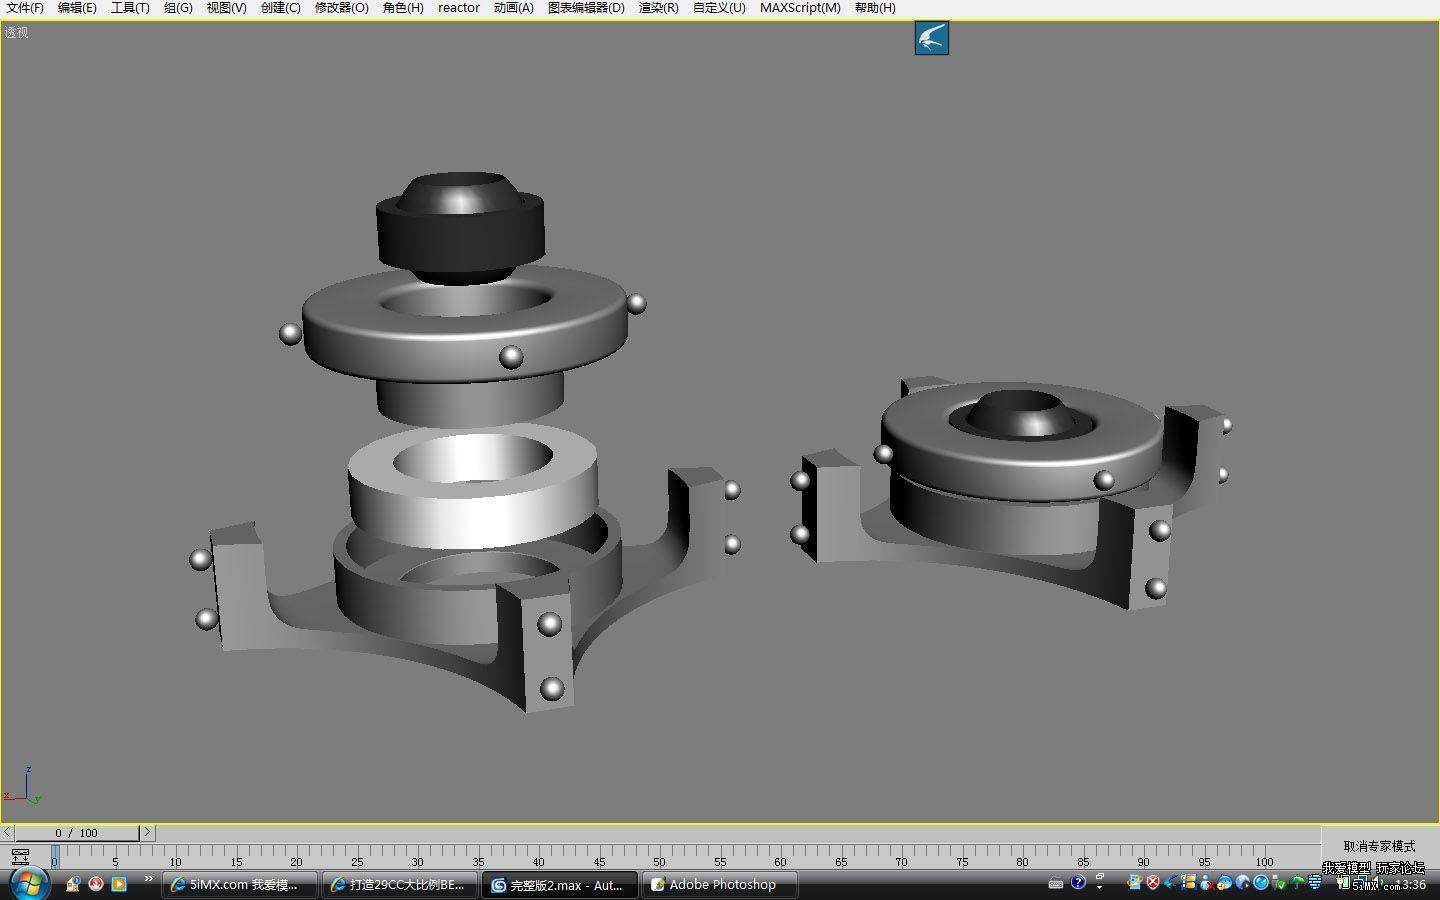Click the green umbrella tray icon
The image size is (1440, 900).
tap(1297, 883)
